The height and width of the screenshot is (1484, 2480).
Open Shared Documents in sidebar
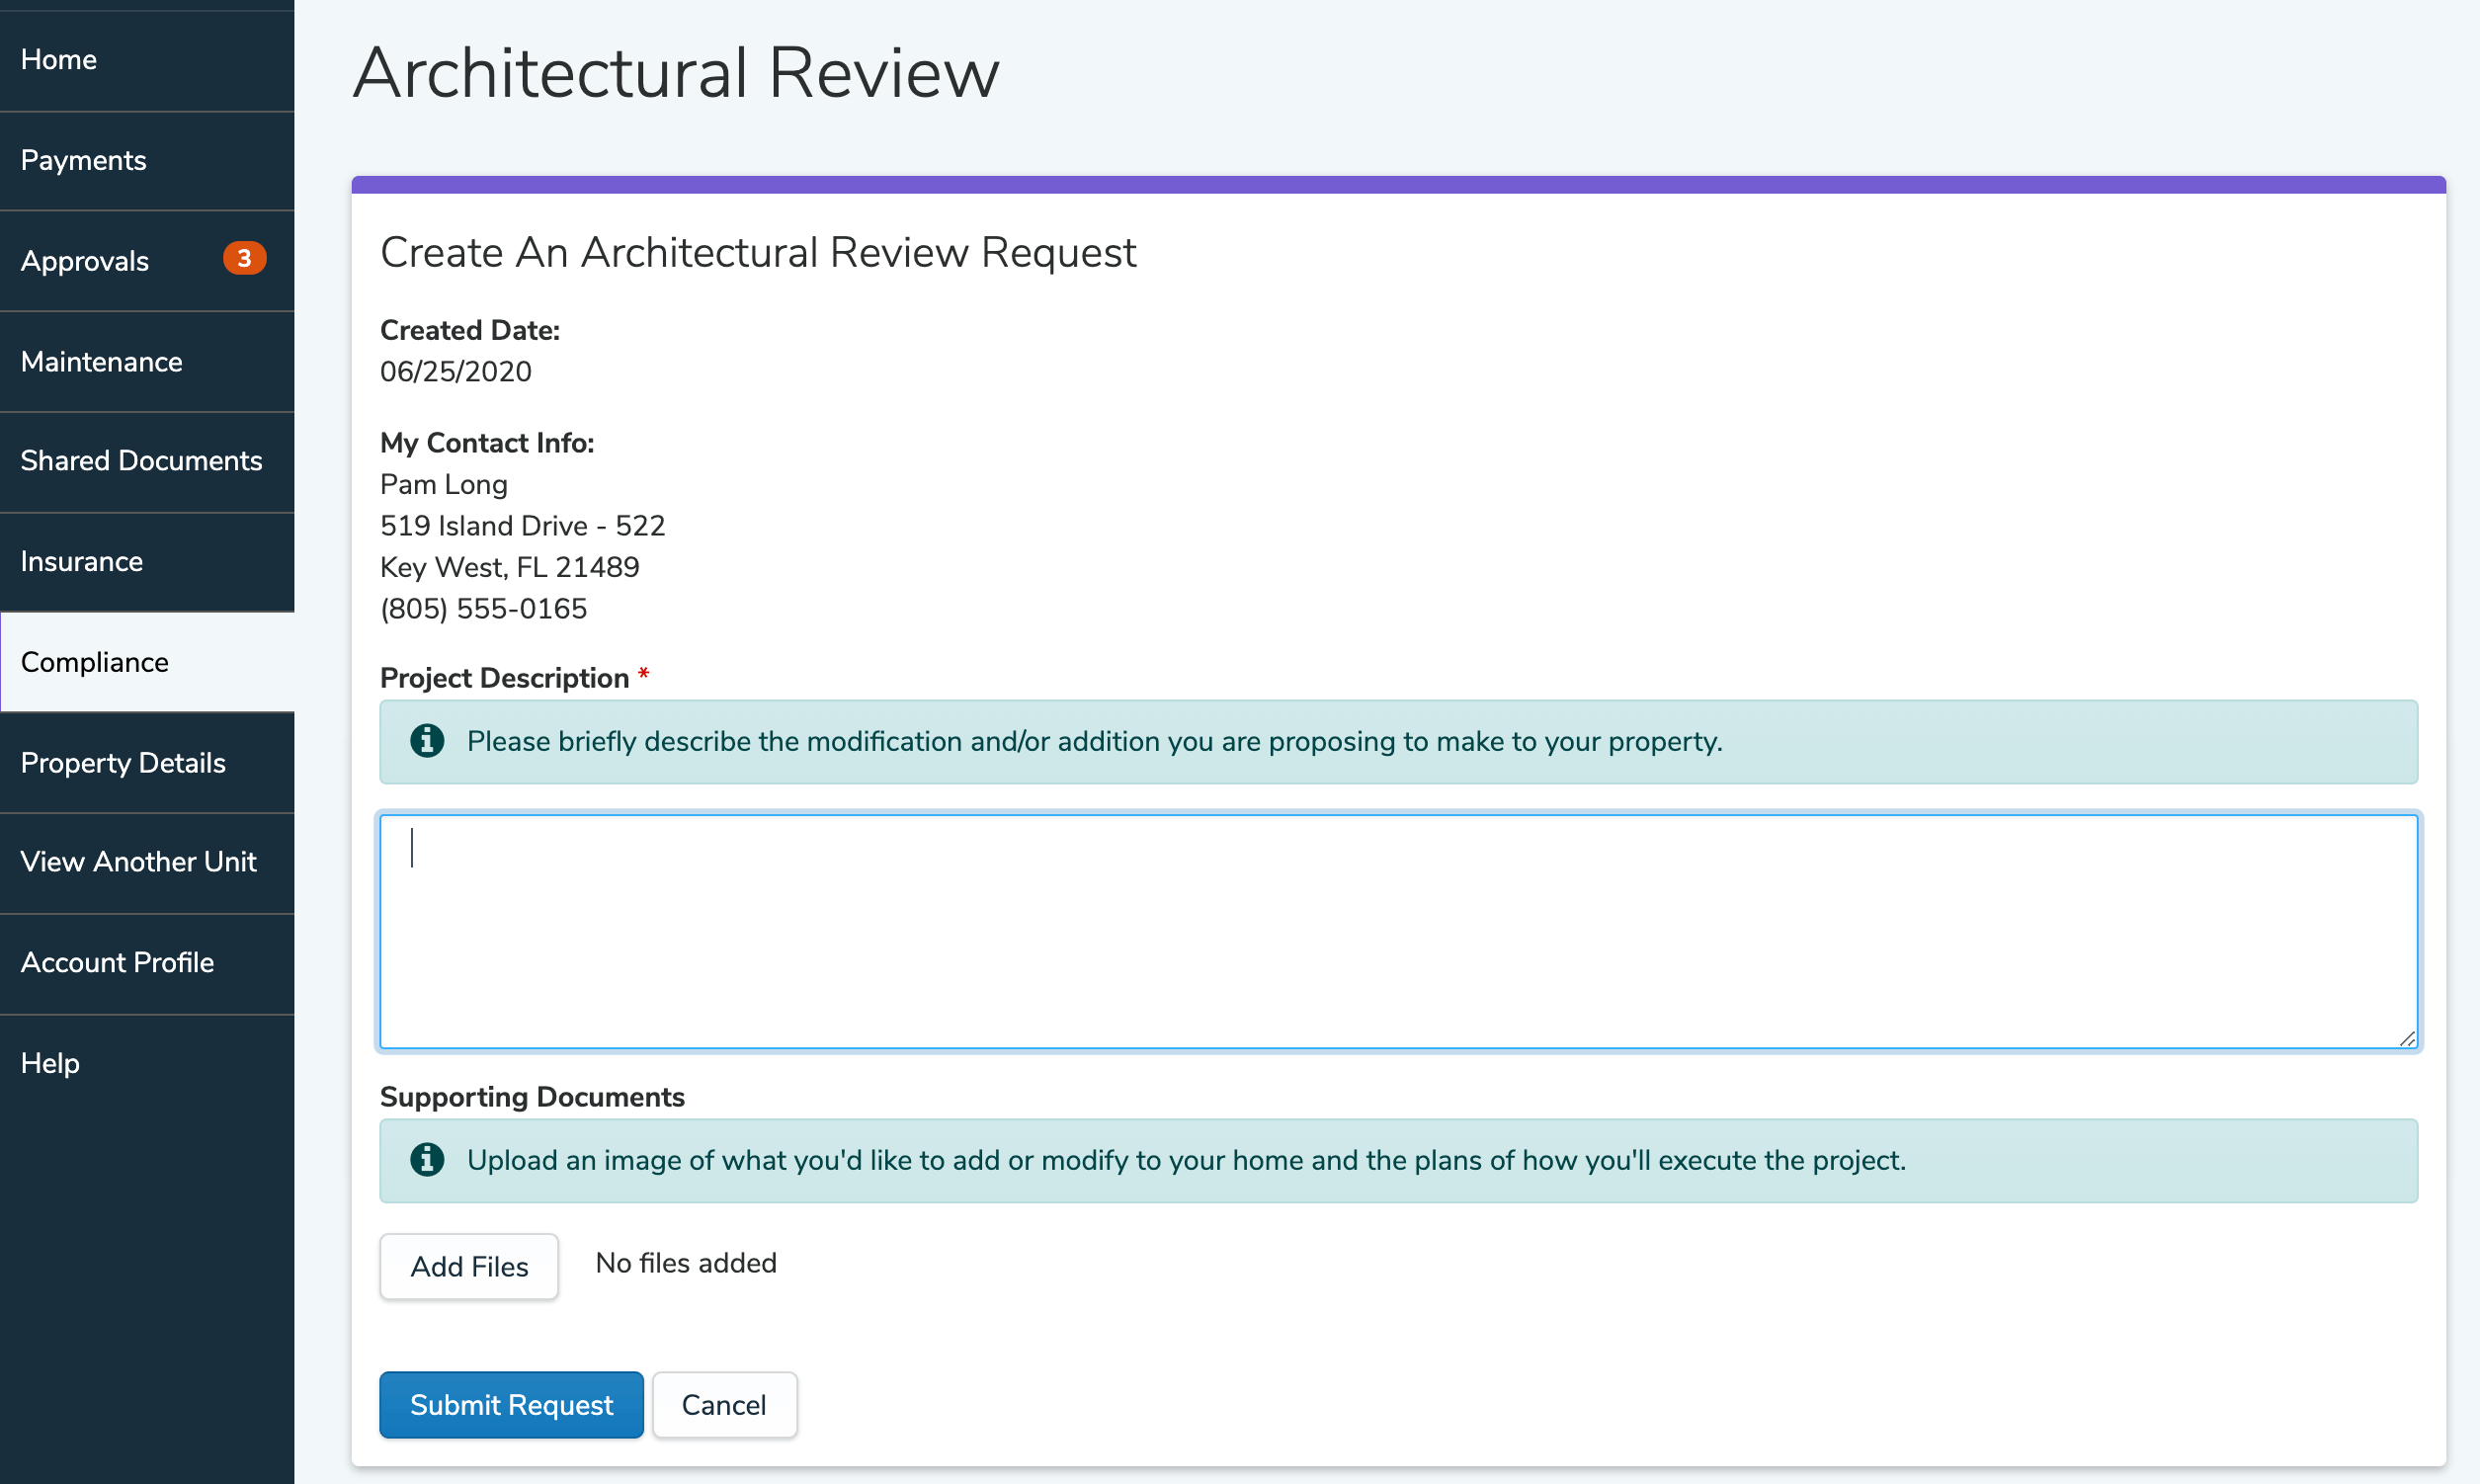click(x=141, y=461)
